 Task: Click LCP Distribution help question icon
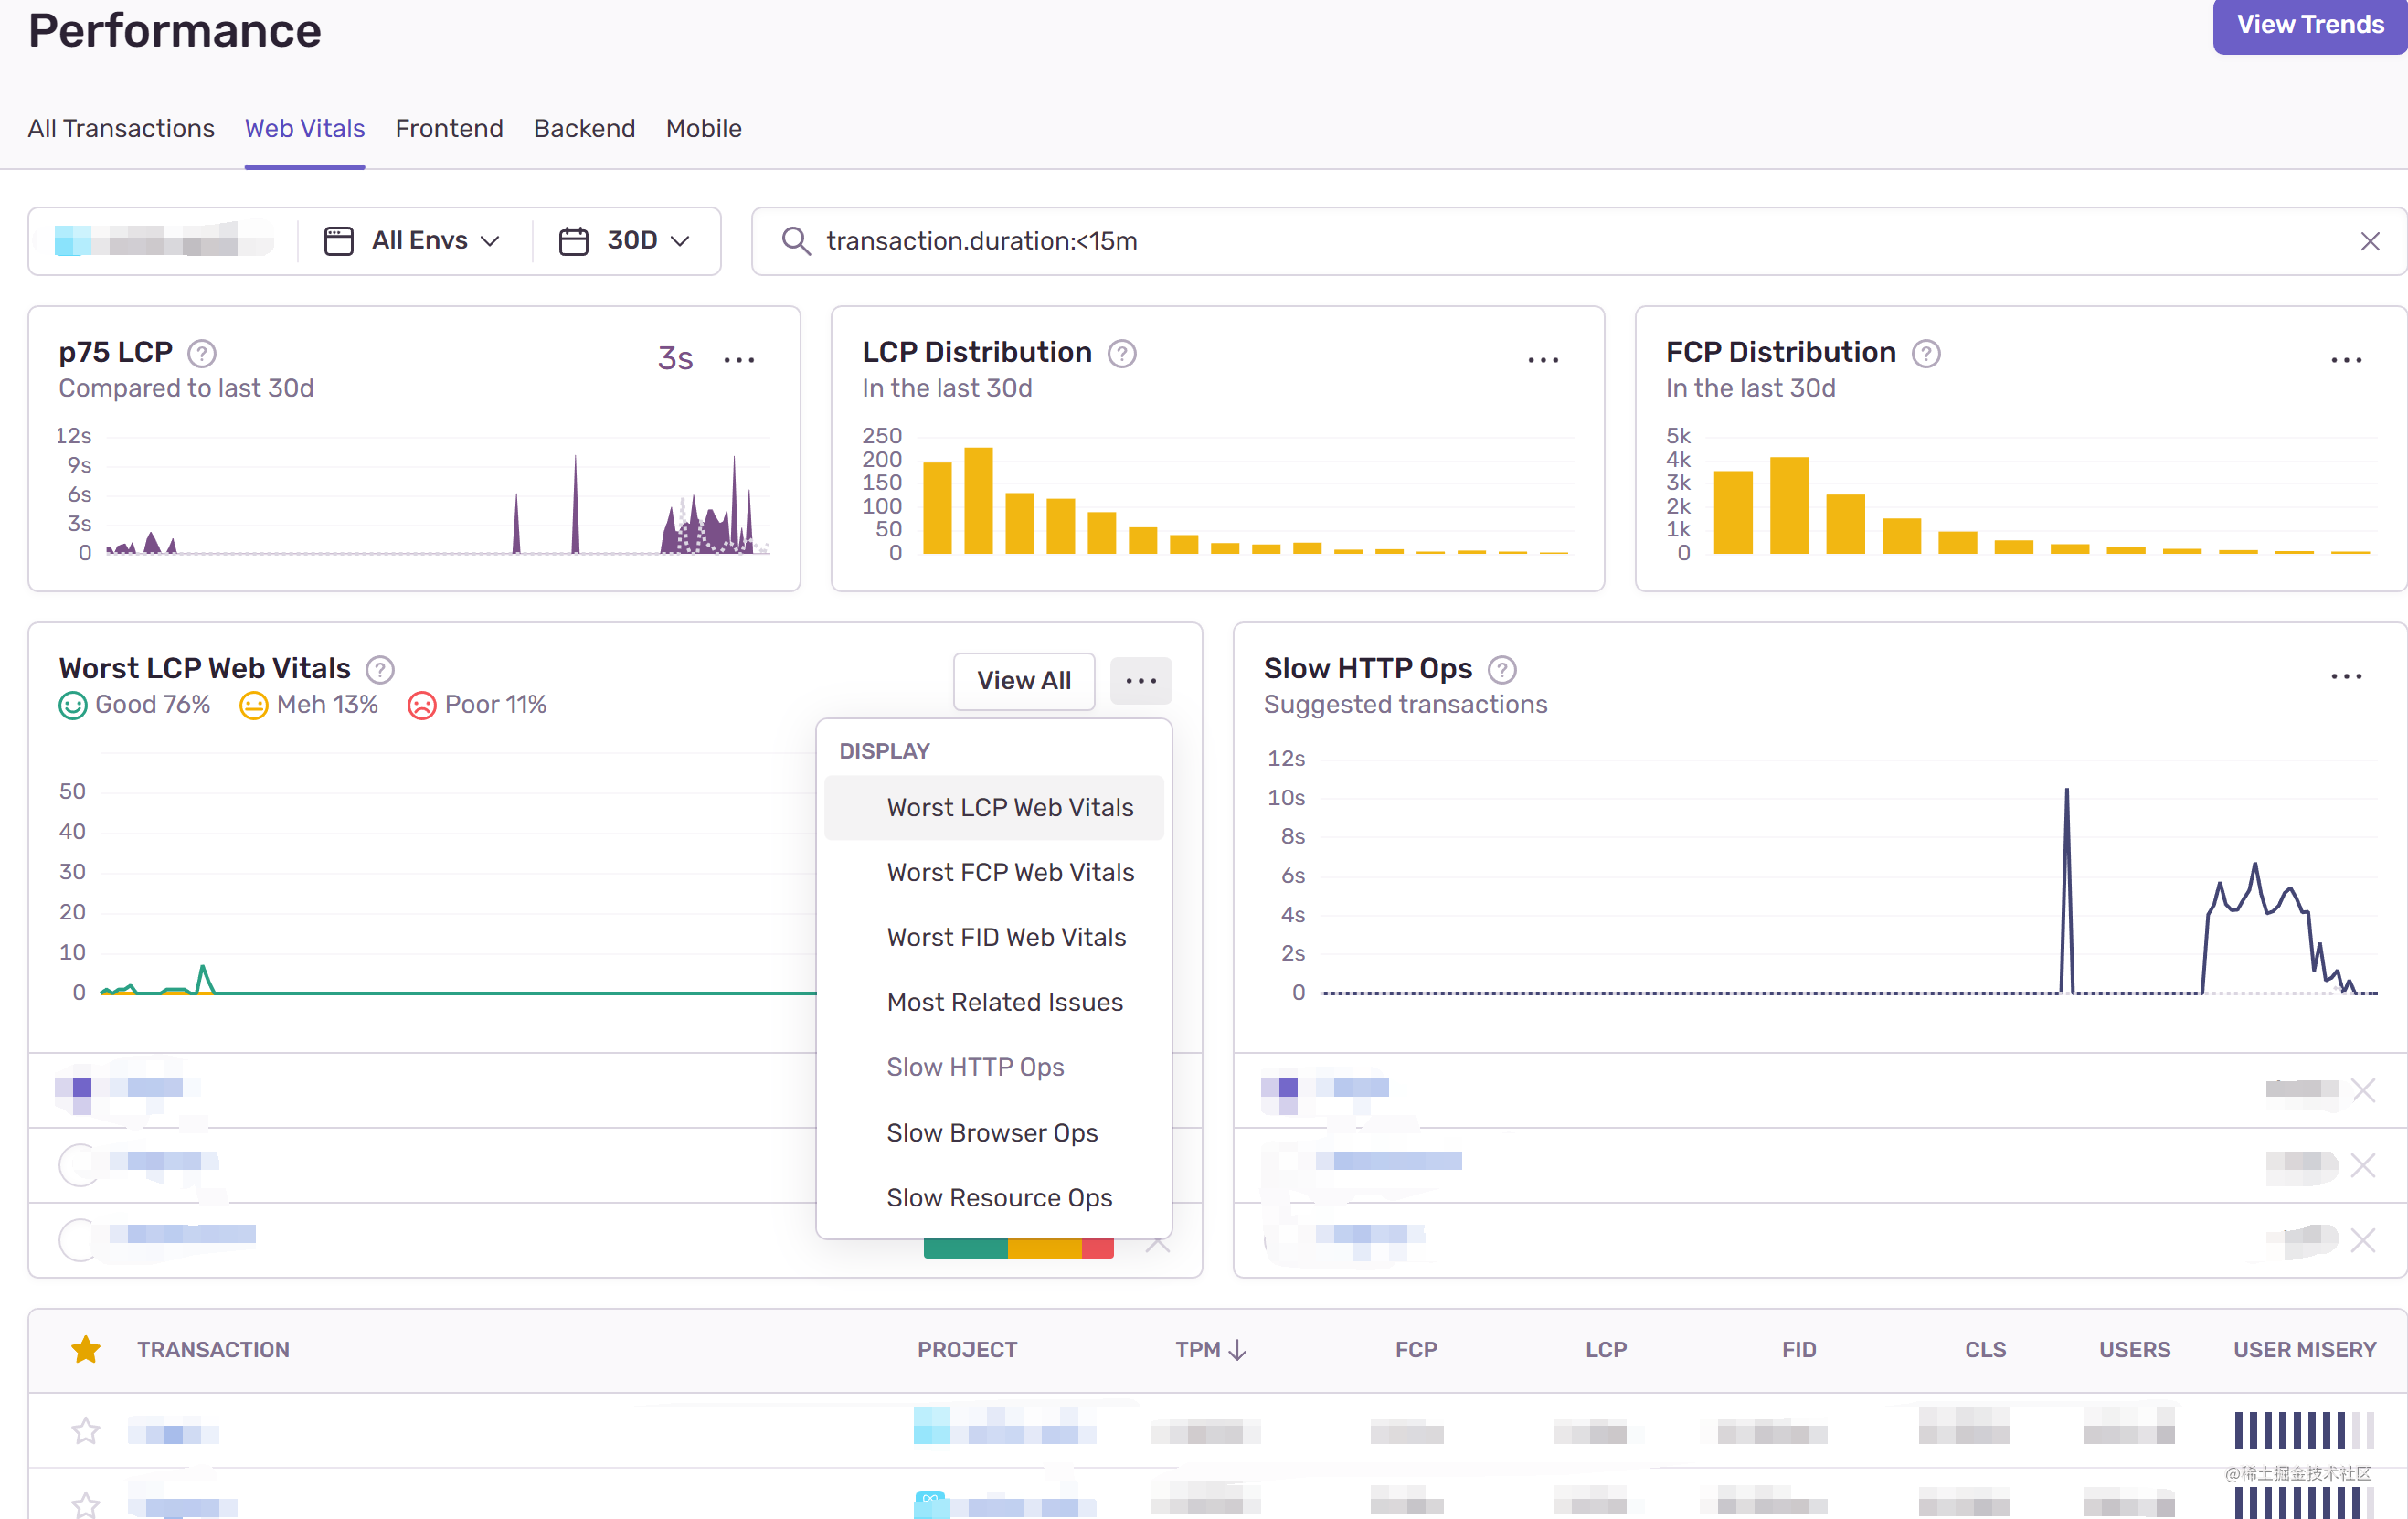(1122, 353)
